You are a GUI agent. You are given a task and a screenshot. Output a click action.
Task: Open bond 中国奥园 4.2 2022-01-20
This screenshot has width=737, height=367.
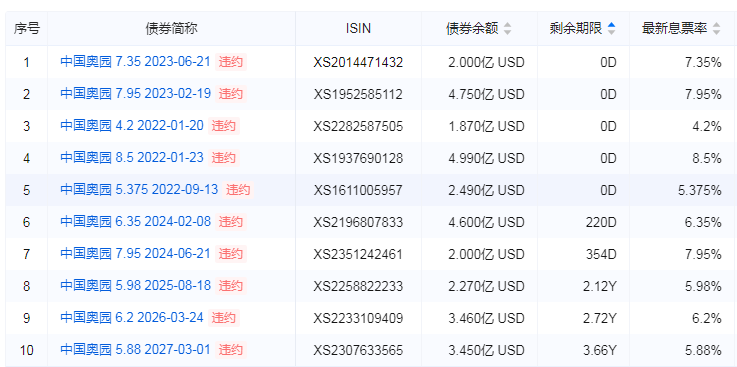[x=132, y=125]
